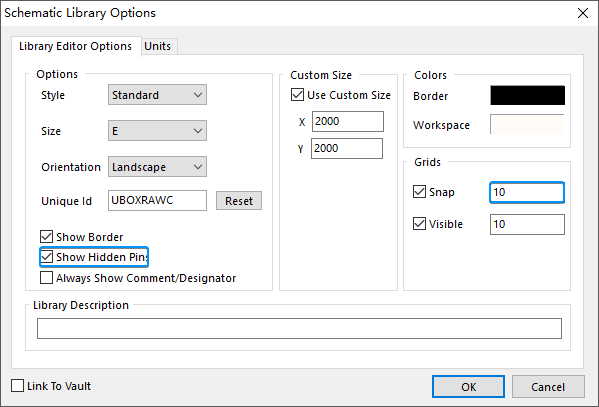Reset the Unique Id

(239, 201)
